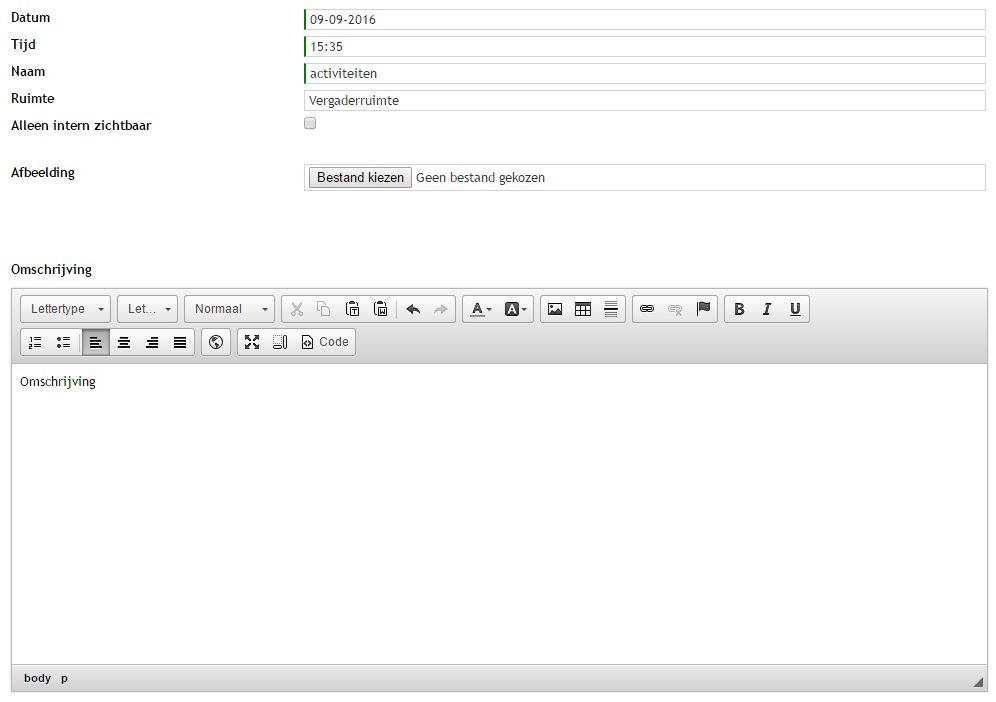Toggle underline formatting
This screenshot has height=702, width=996.
[x=795, y=309]
